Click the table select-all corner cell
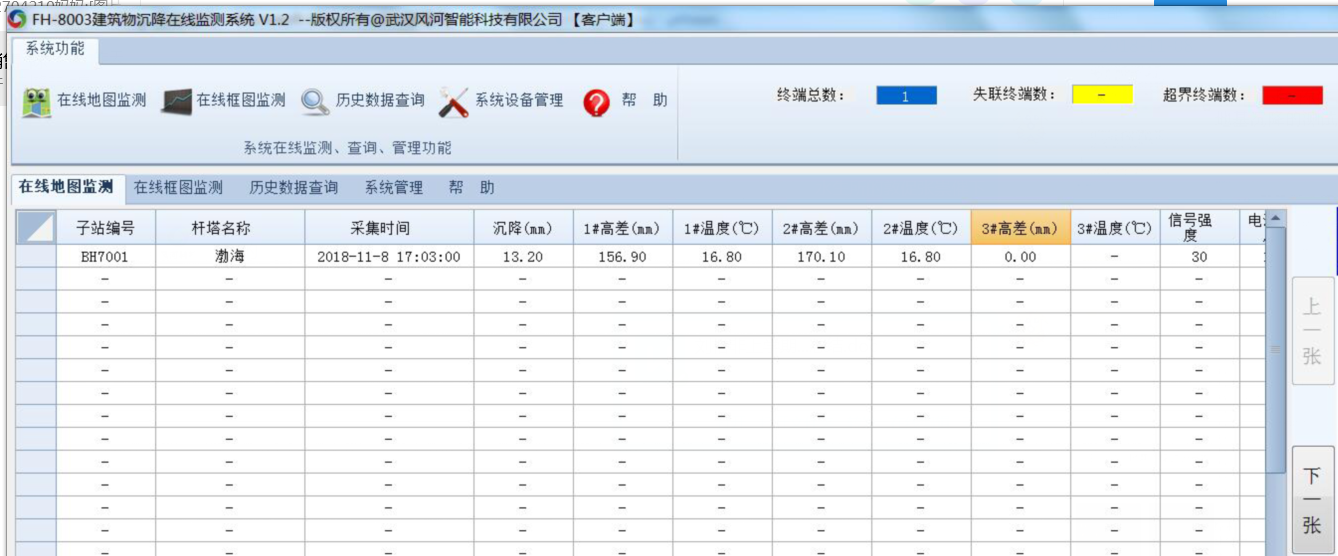 pyautogui.click(x=36, y=228)
